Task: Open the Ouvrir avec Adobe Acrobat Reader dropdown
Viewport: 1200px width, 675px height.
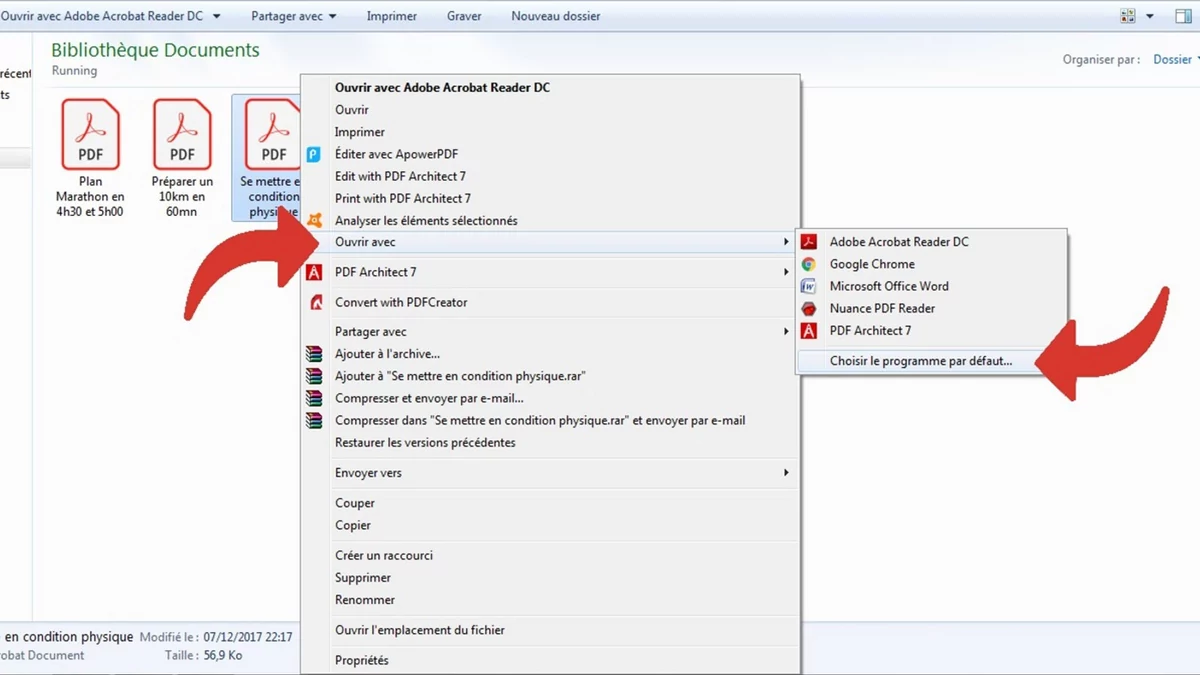Action: (x=214, y=15)
